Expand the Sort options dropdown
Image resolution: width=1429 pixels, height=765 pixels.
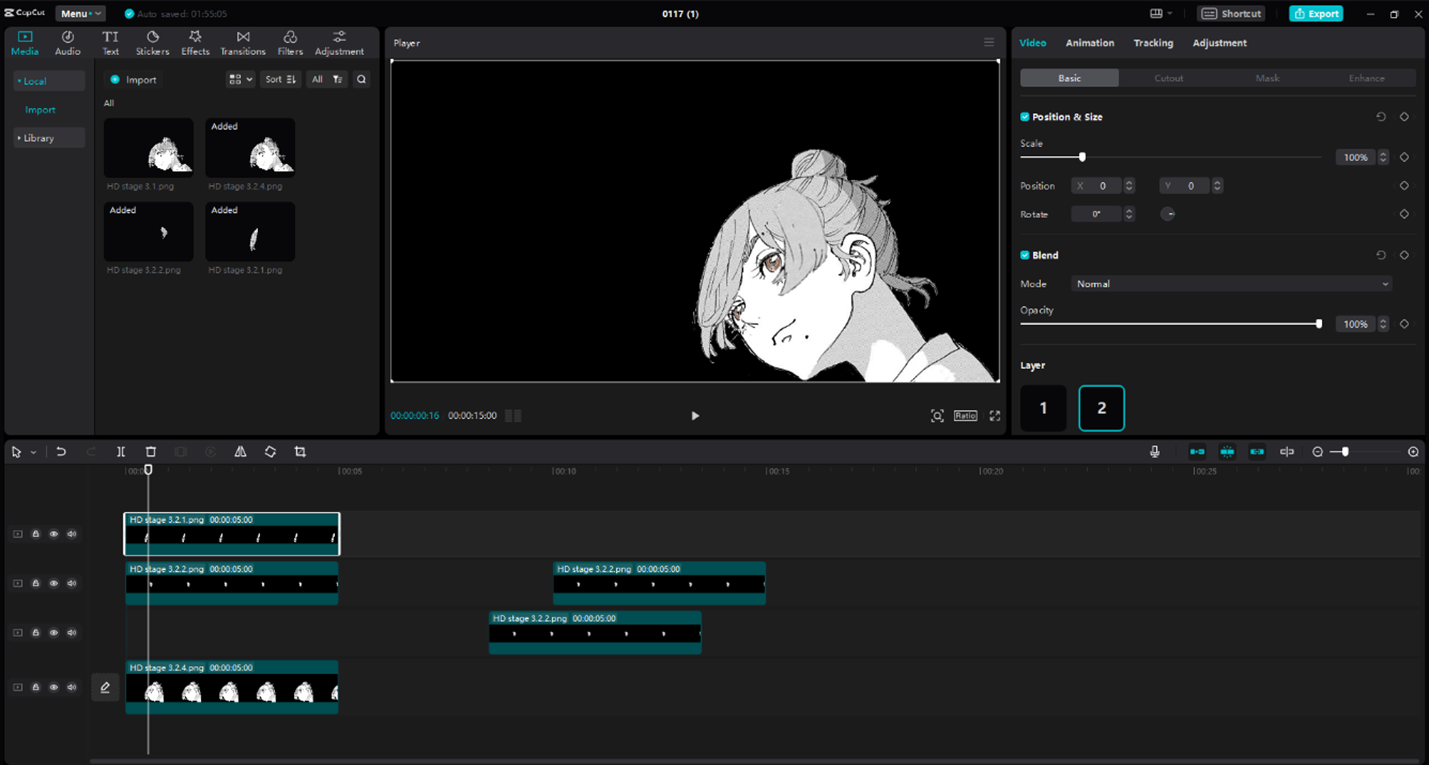pos(279,80)
